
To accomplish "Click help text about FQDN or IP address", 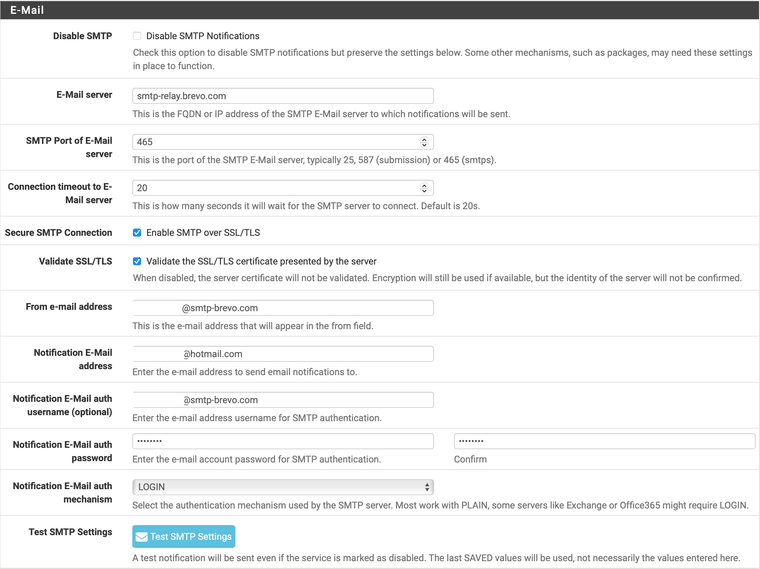I will [321, 114].
